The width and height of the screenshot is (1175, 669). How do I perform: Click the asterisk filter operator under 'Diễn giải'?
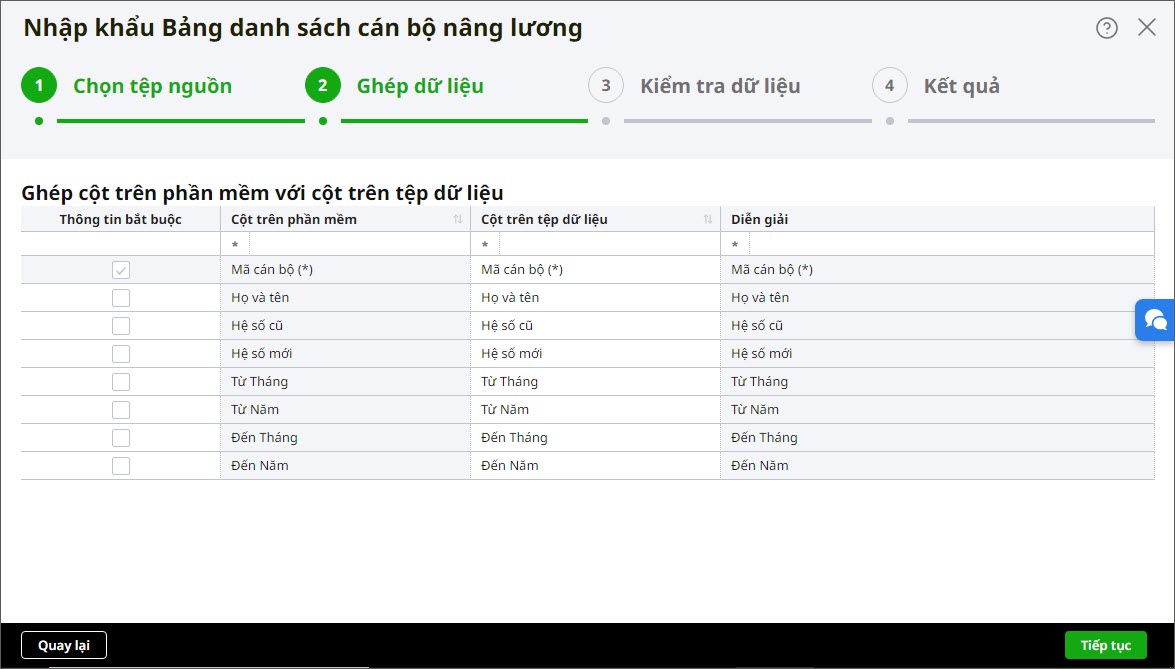pos(735,245)
